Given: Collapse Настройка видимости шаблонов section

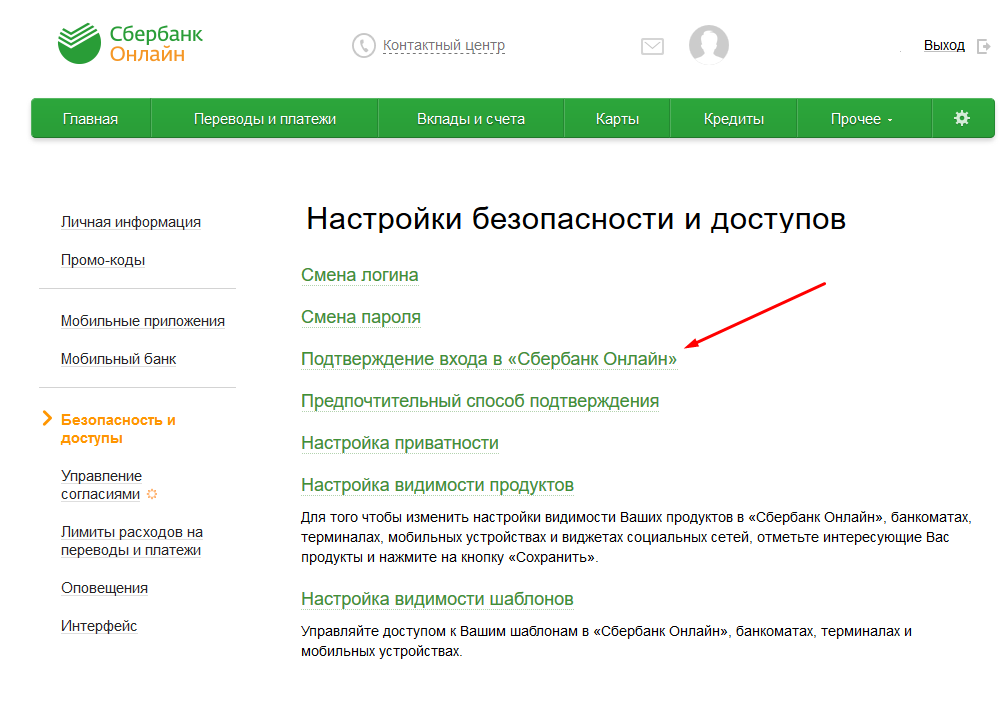Looking at the screenshot, I should 437,599.
